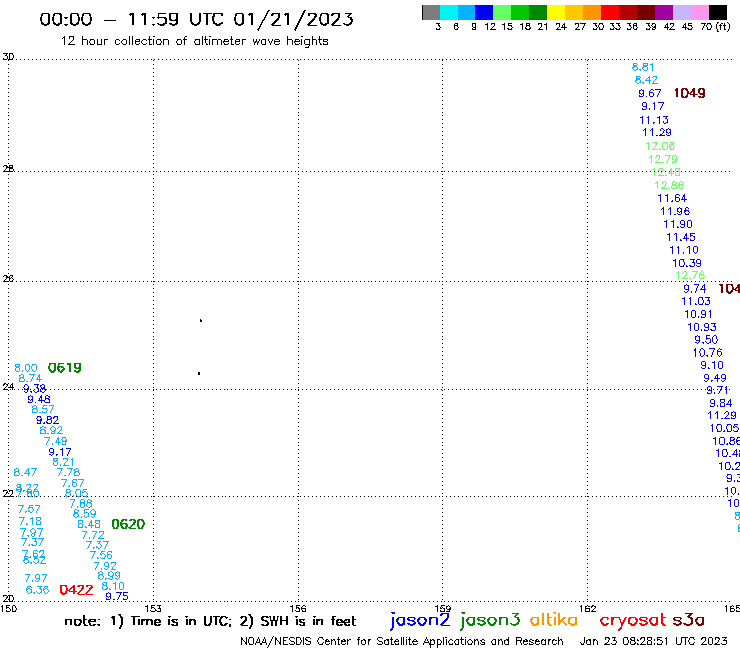Click the wave height value "9.82"
The width and height of the screenshot is (740, 650).
[47, 420]
